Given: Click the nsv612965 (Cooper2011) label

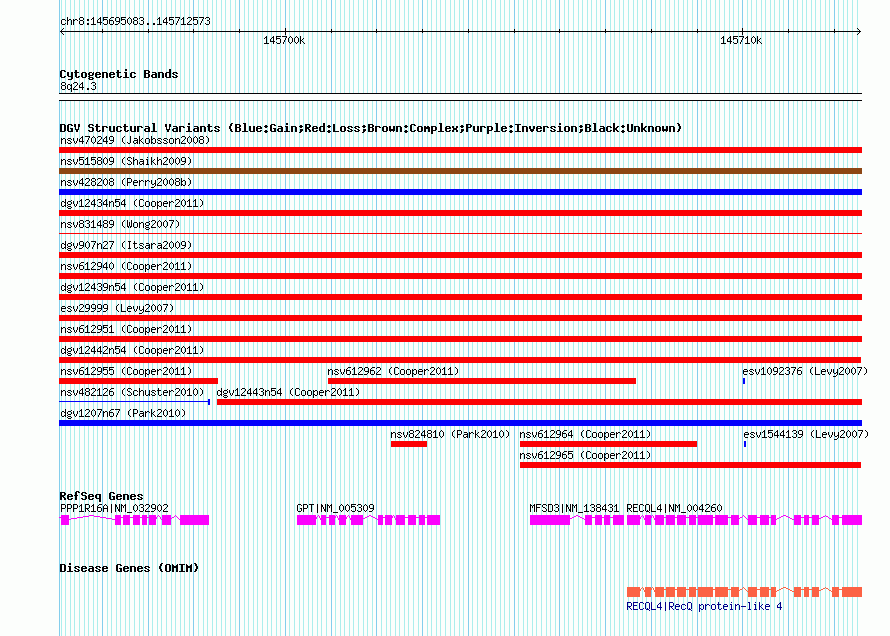Looking at the screenshot, I should (585, 455).
